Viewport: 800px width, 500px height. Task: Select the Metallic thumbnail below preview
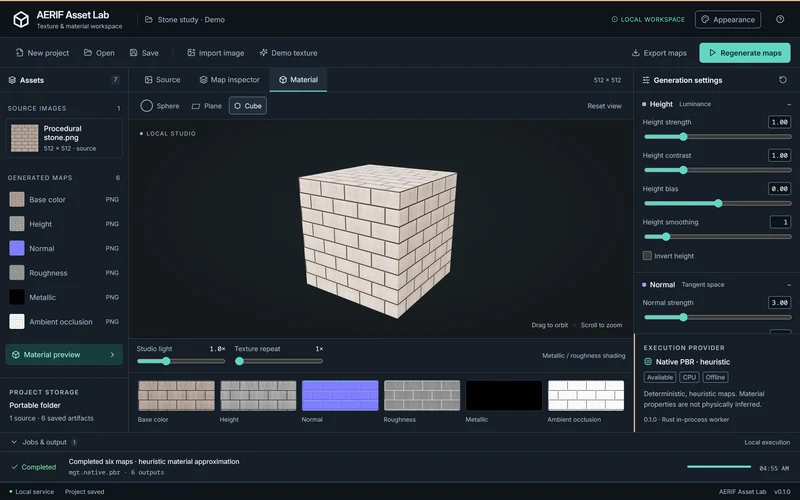pos(504,395)
